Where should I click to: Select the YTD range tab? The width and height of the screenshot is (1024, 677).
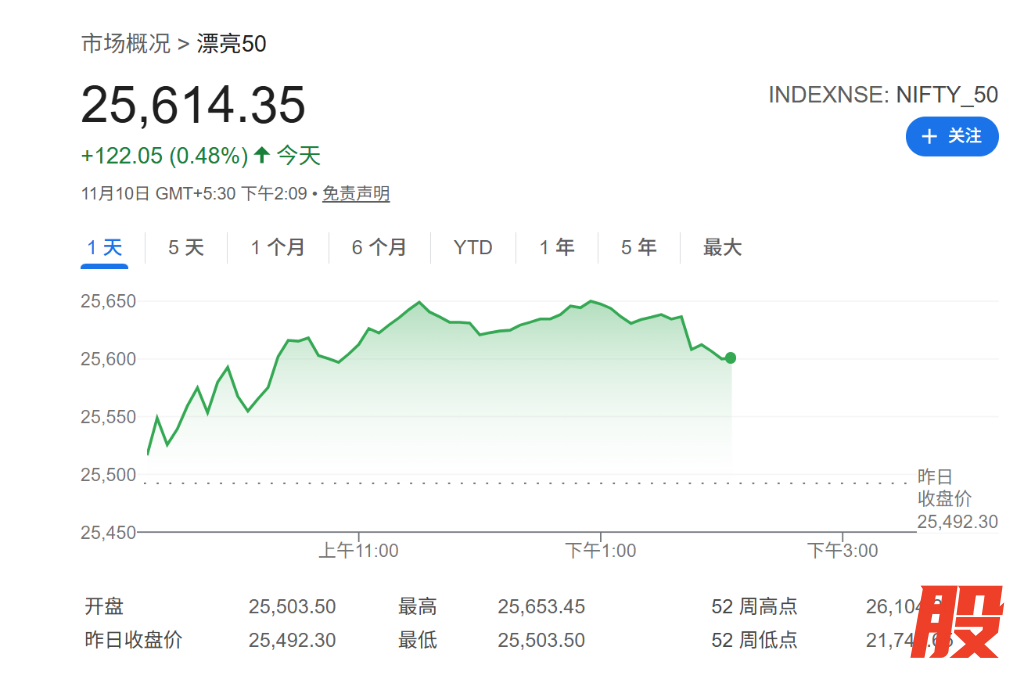tap(473, 248)
